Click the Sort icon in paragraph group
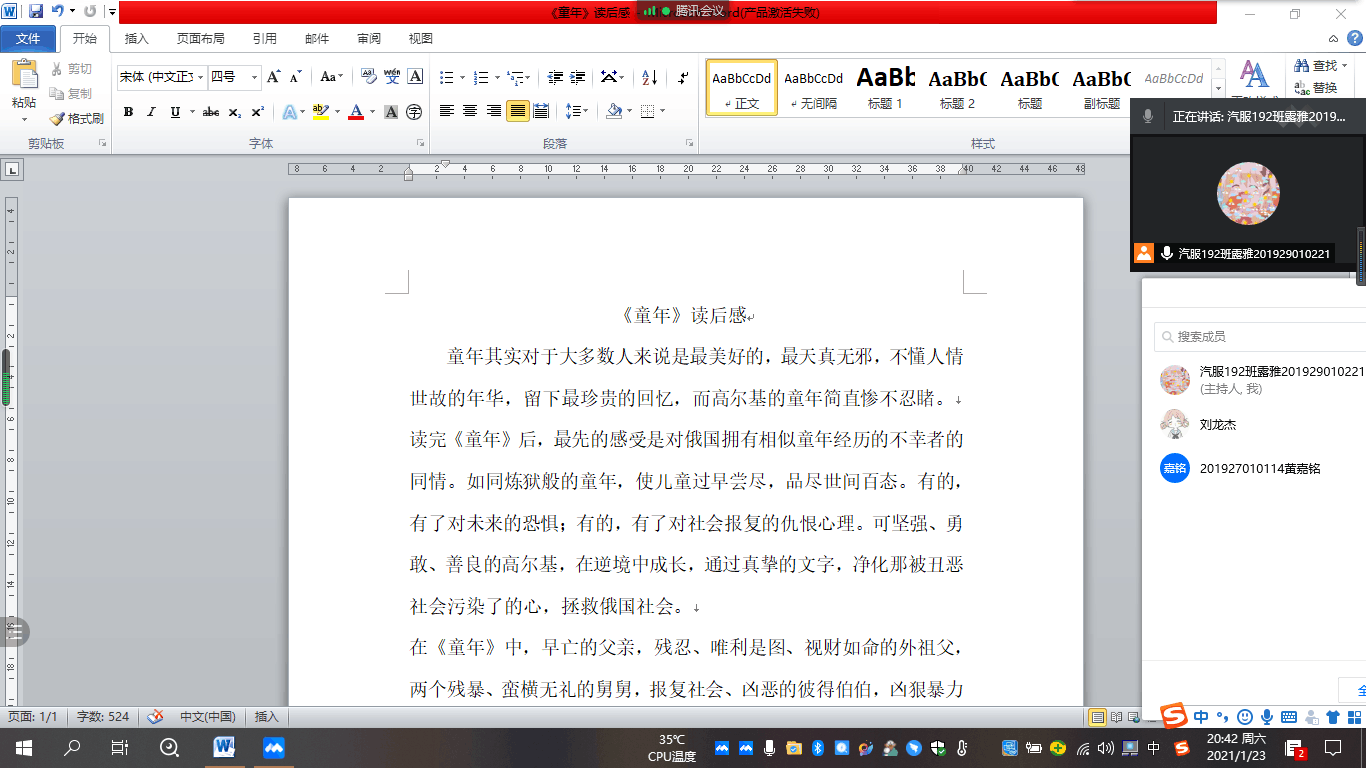The width and height of the screenshot is (1366, 768). (x=649, y=77)
